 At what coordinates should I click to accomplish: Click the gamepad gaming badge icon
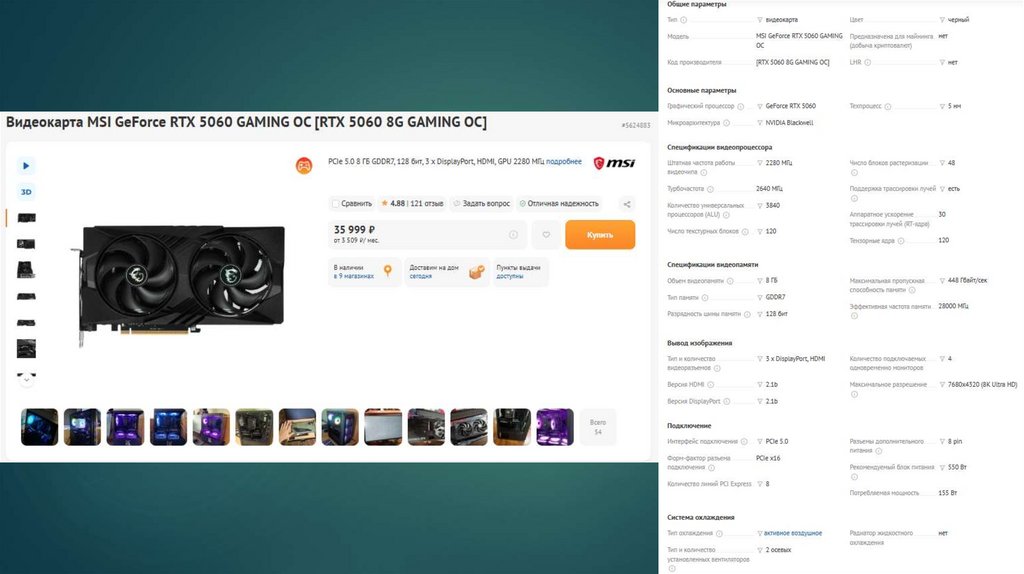(x=304, y=166)
